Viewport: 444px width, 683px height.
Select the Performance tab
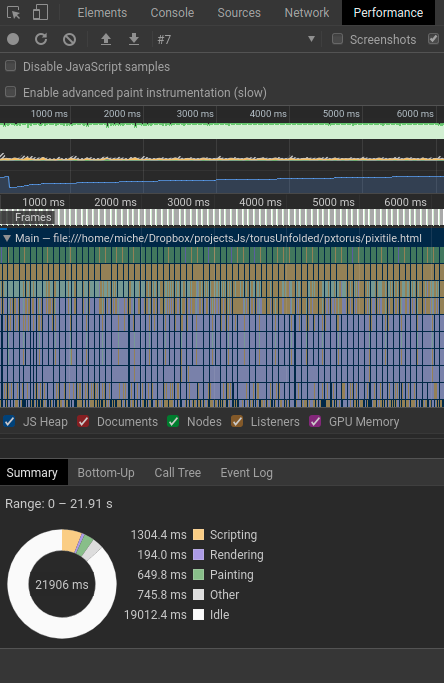[388, 13]
